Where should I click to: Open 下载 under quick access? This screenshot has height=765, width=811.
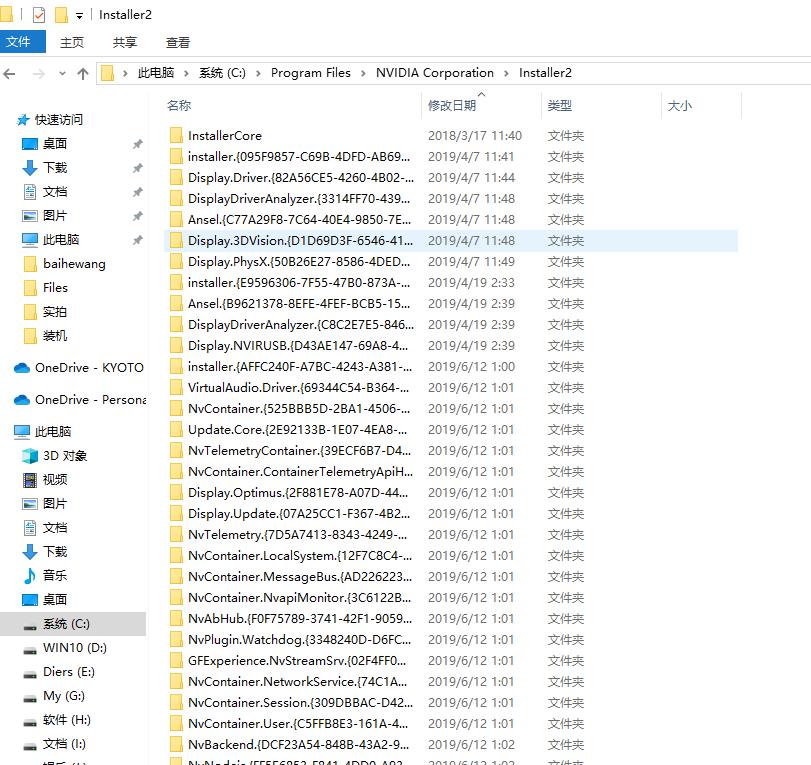(55, 168)
